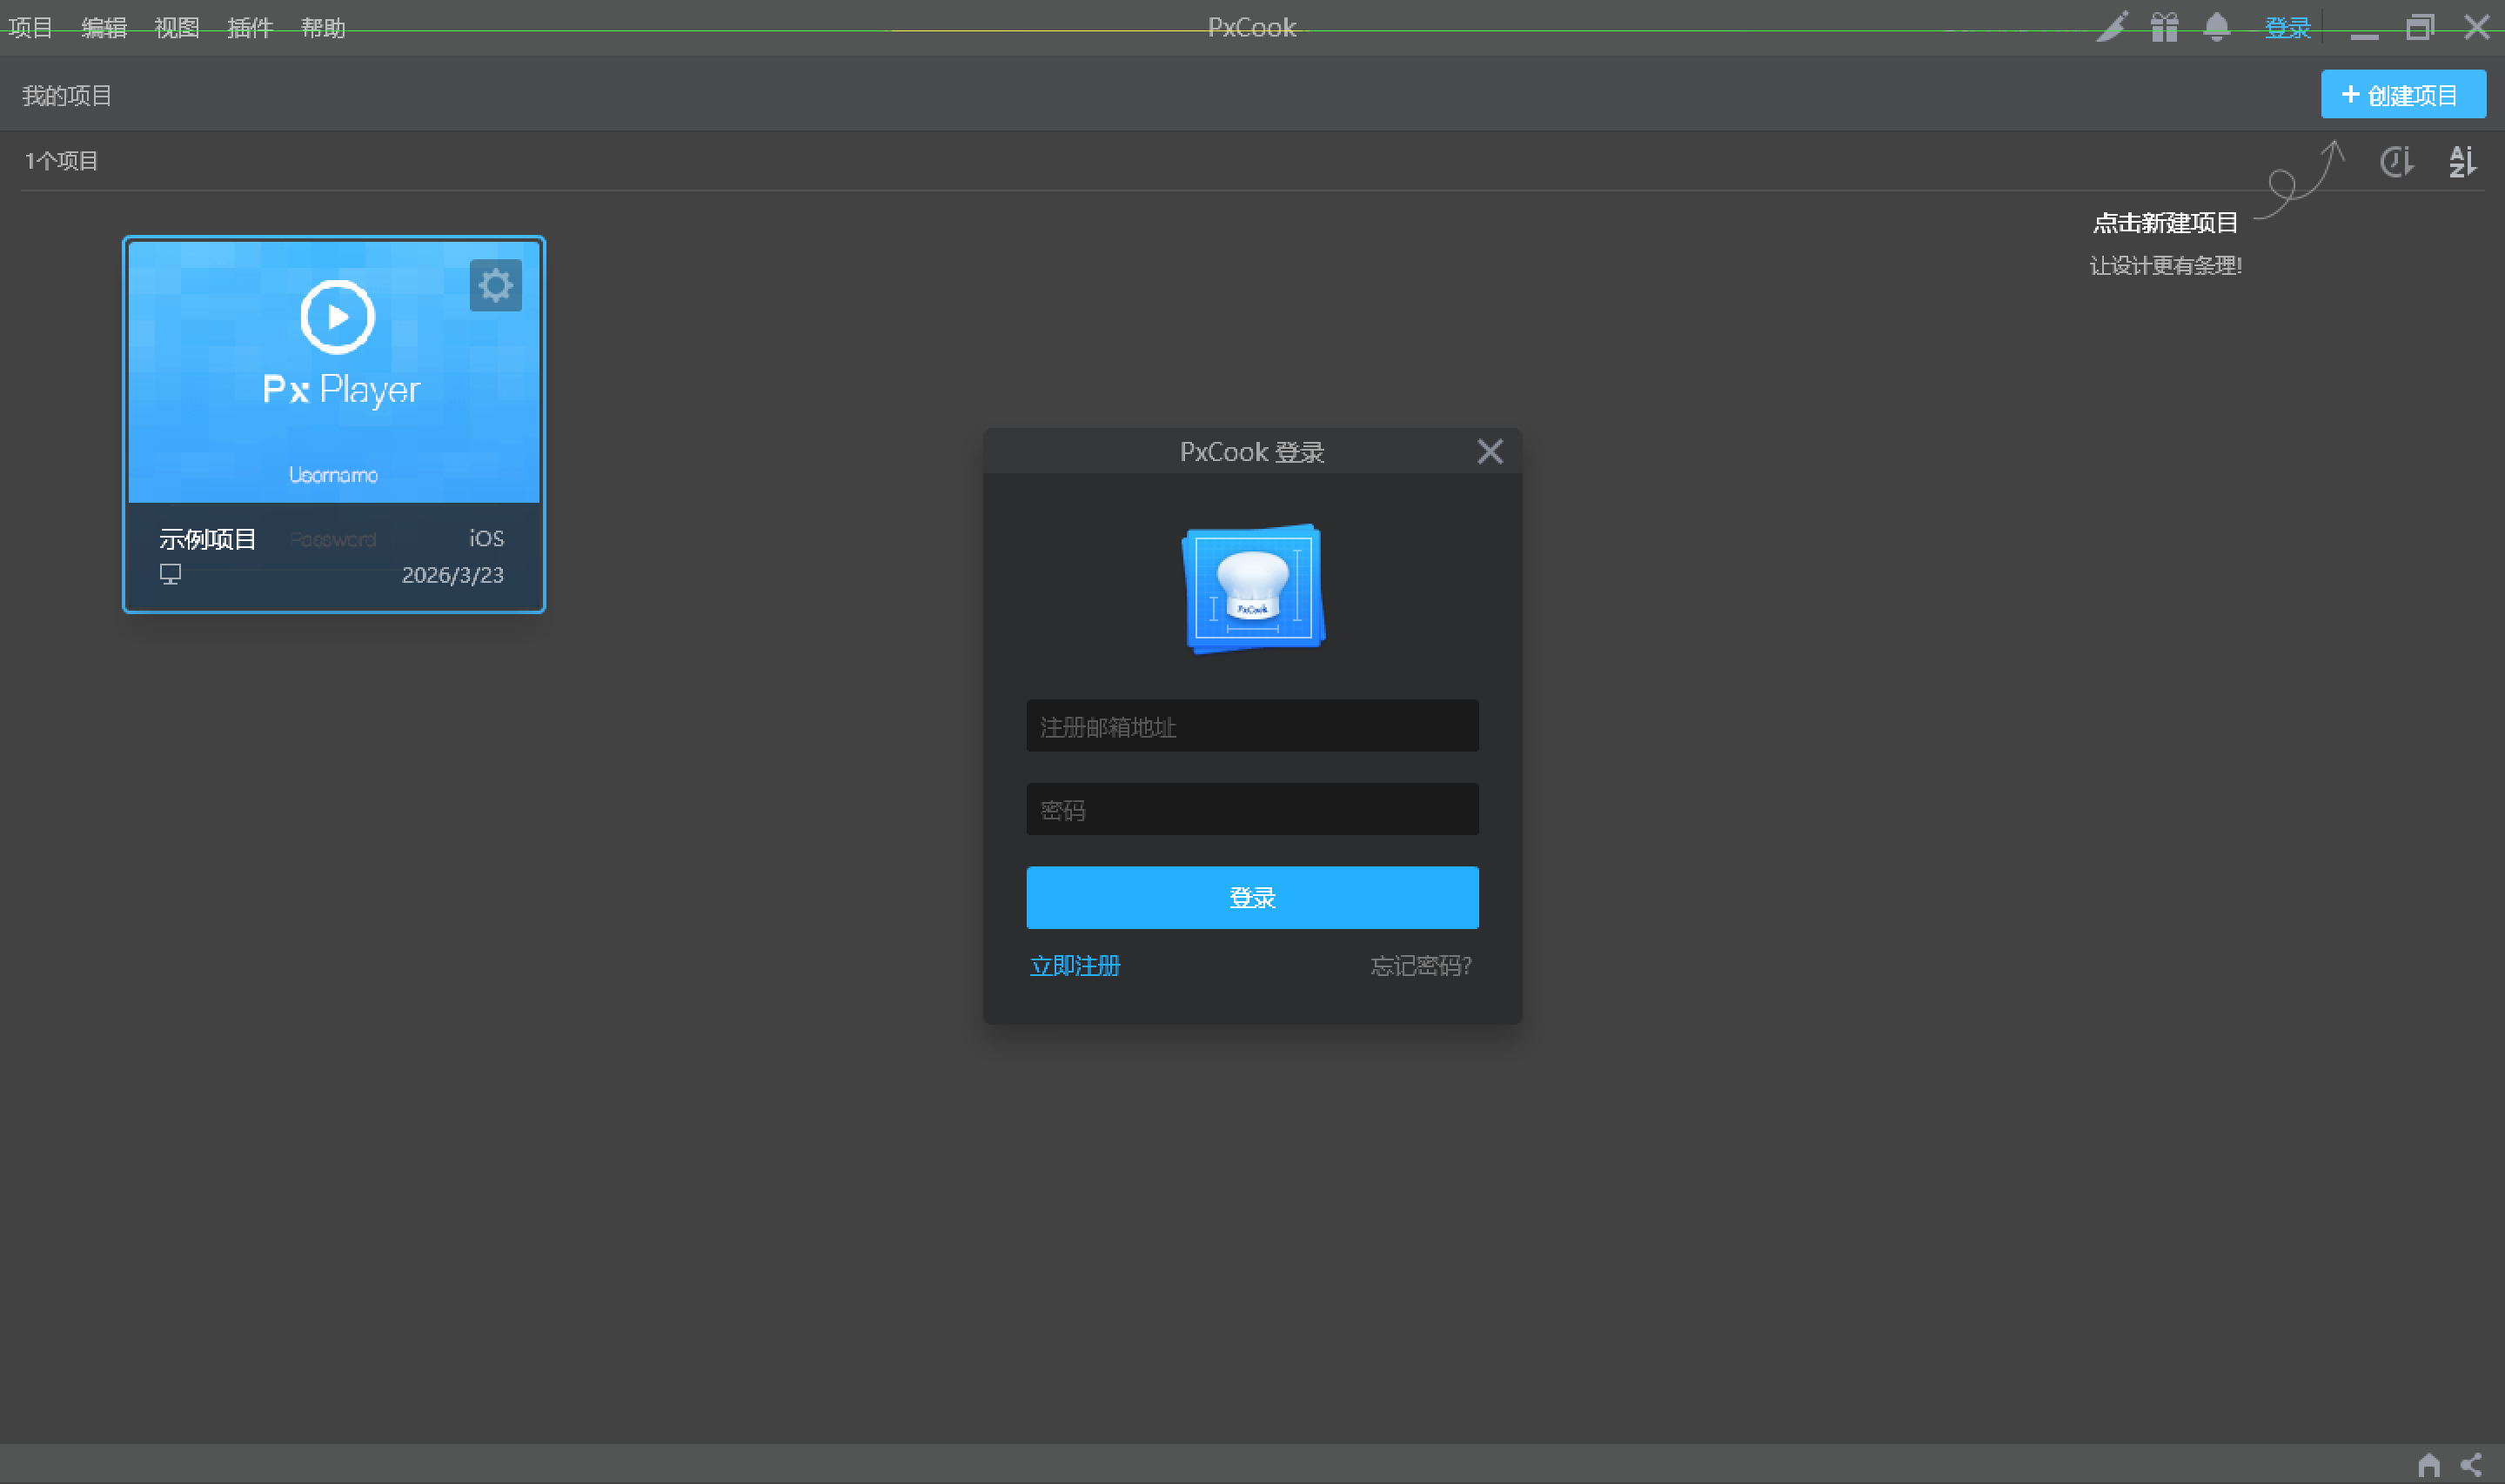Open the notifications bell
Viewport: 2505px width, 1484px height.
[x=2216, y=27]
